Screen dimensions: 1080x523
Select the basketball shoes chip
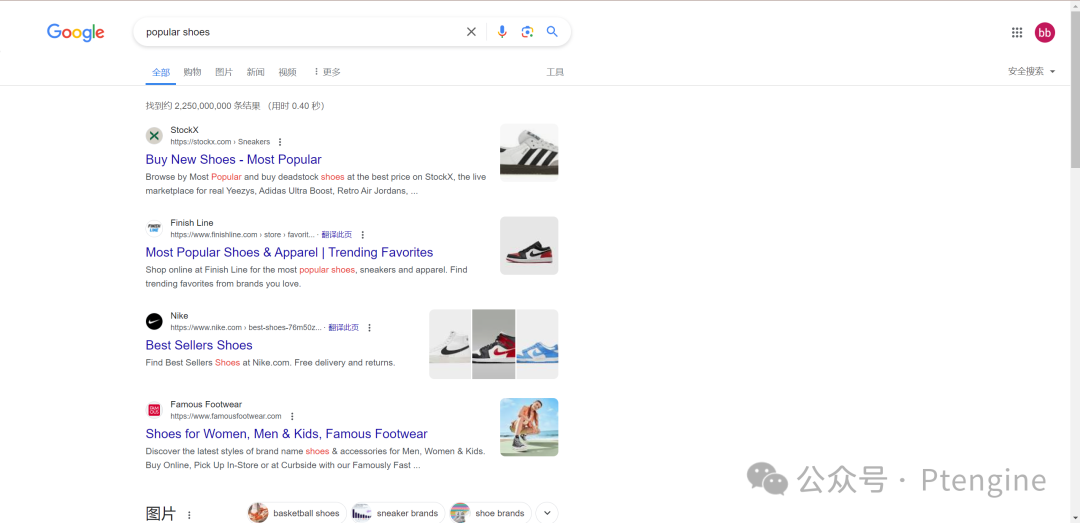(x=297, y=513)
